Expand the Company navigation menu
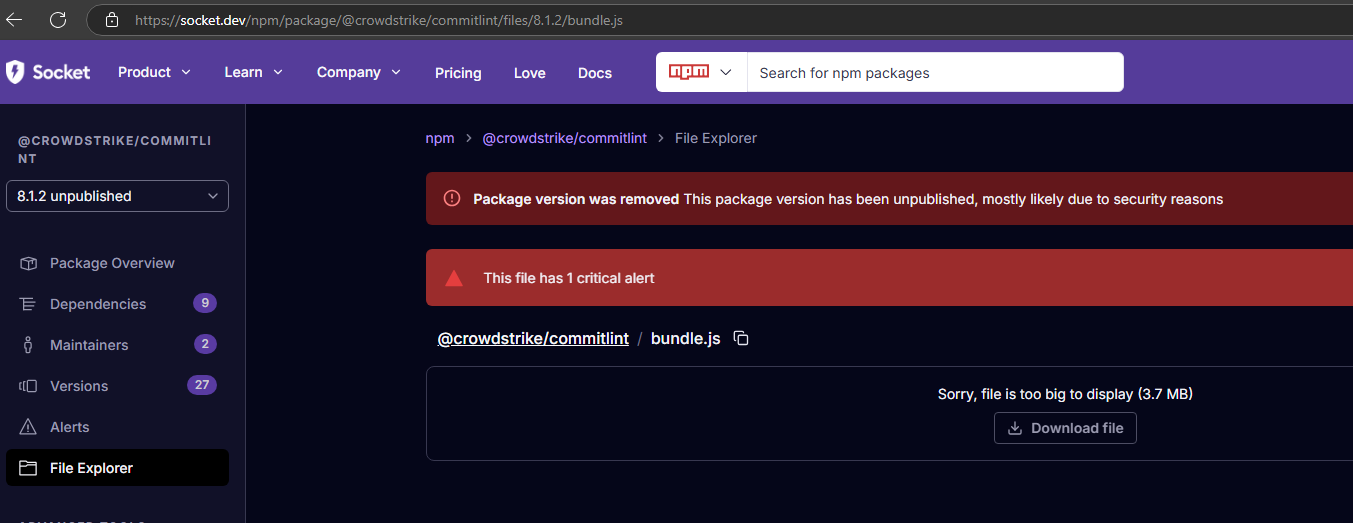The width and height of the screenshot is (1353, 523). point(358,72)
